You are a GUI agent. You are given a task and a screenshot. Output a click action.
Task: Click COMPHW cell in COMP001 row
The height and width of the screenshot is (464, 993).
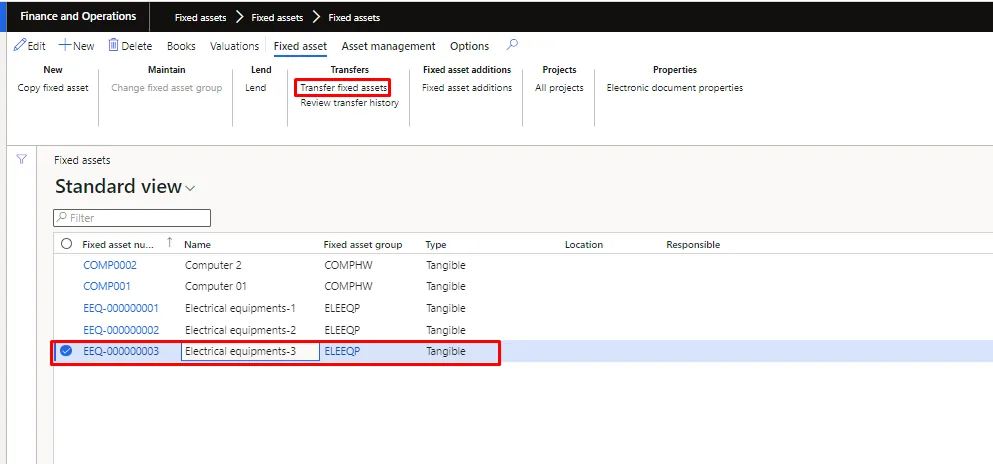346,286
